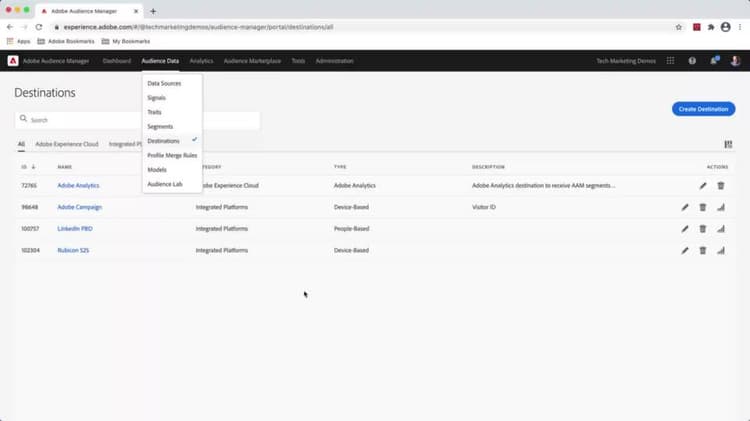Open a new browser tab
This screenshot has width=750, height=421.
coord(153,11)
